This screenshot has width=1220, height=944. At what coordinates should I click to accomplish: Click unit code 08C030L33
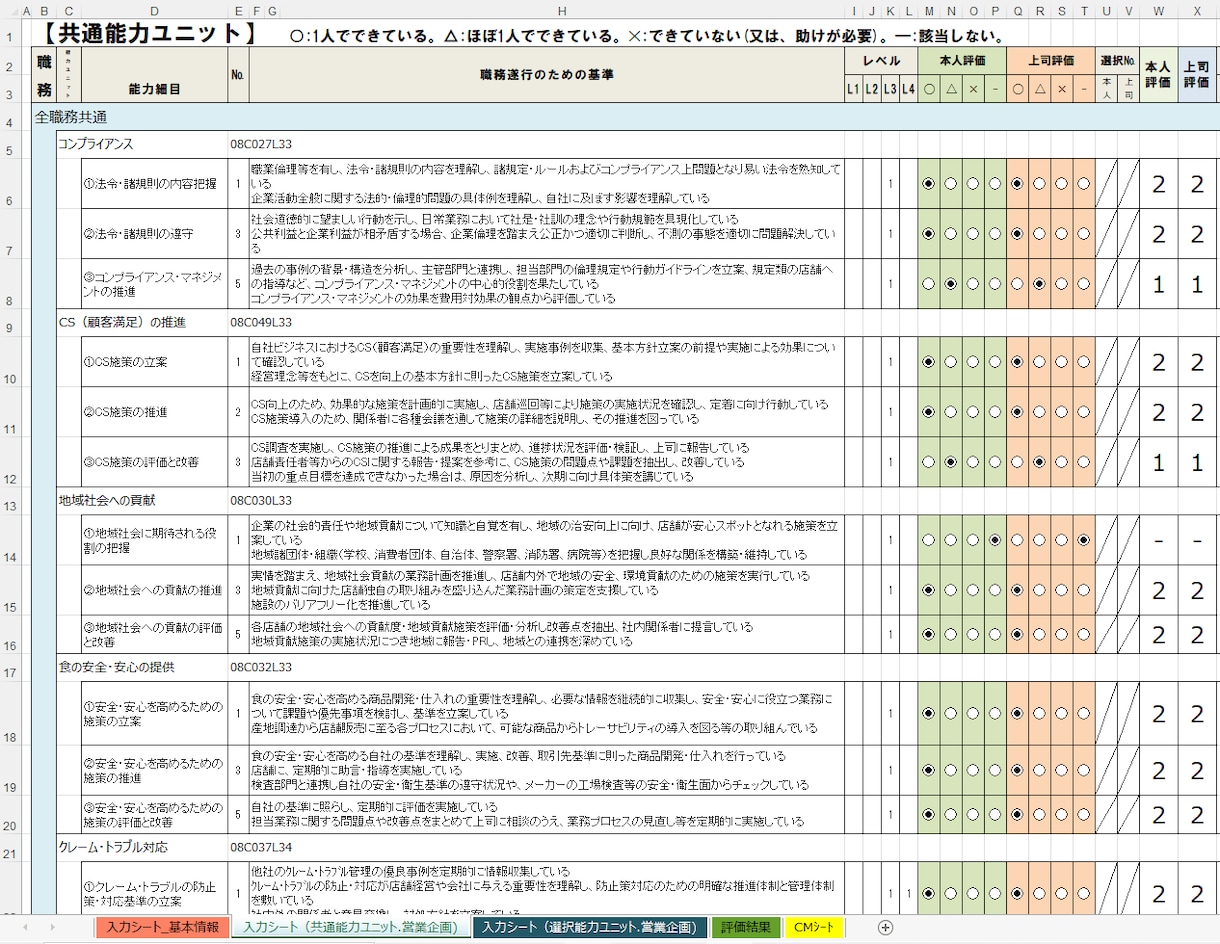(262, 500)
